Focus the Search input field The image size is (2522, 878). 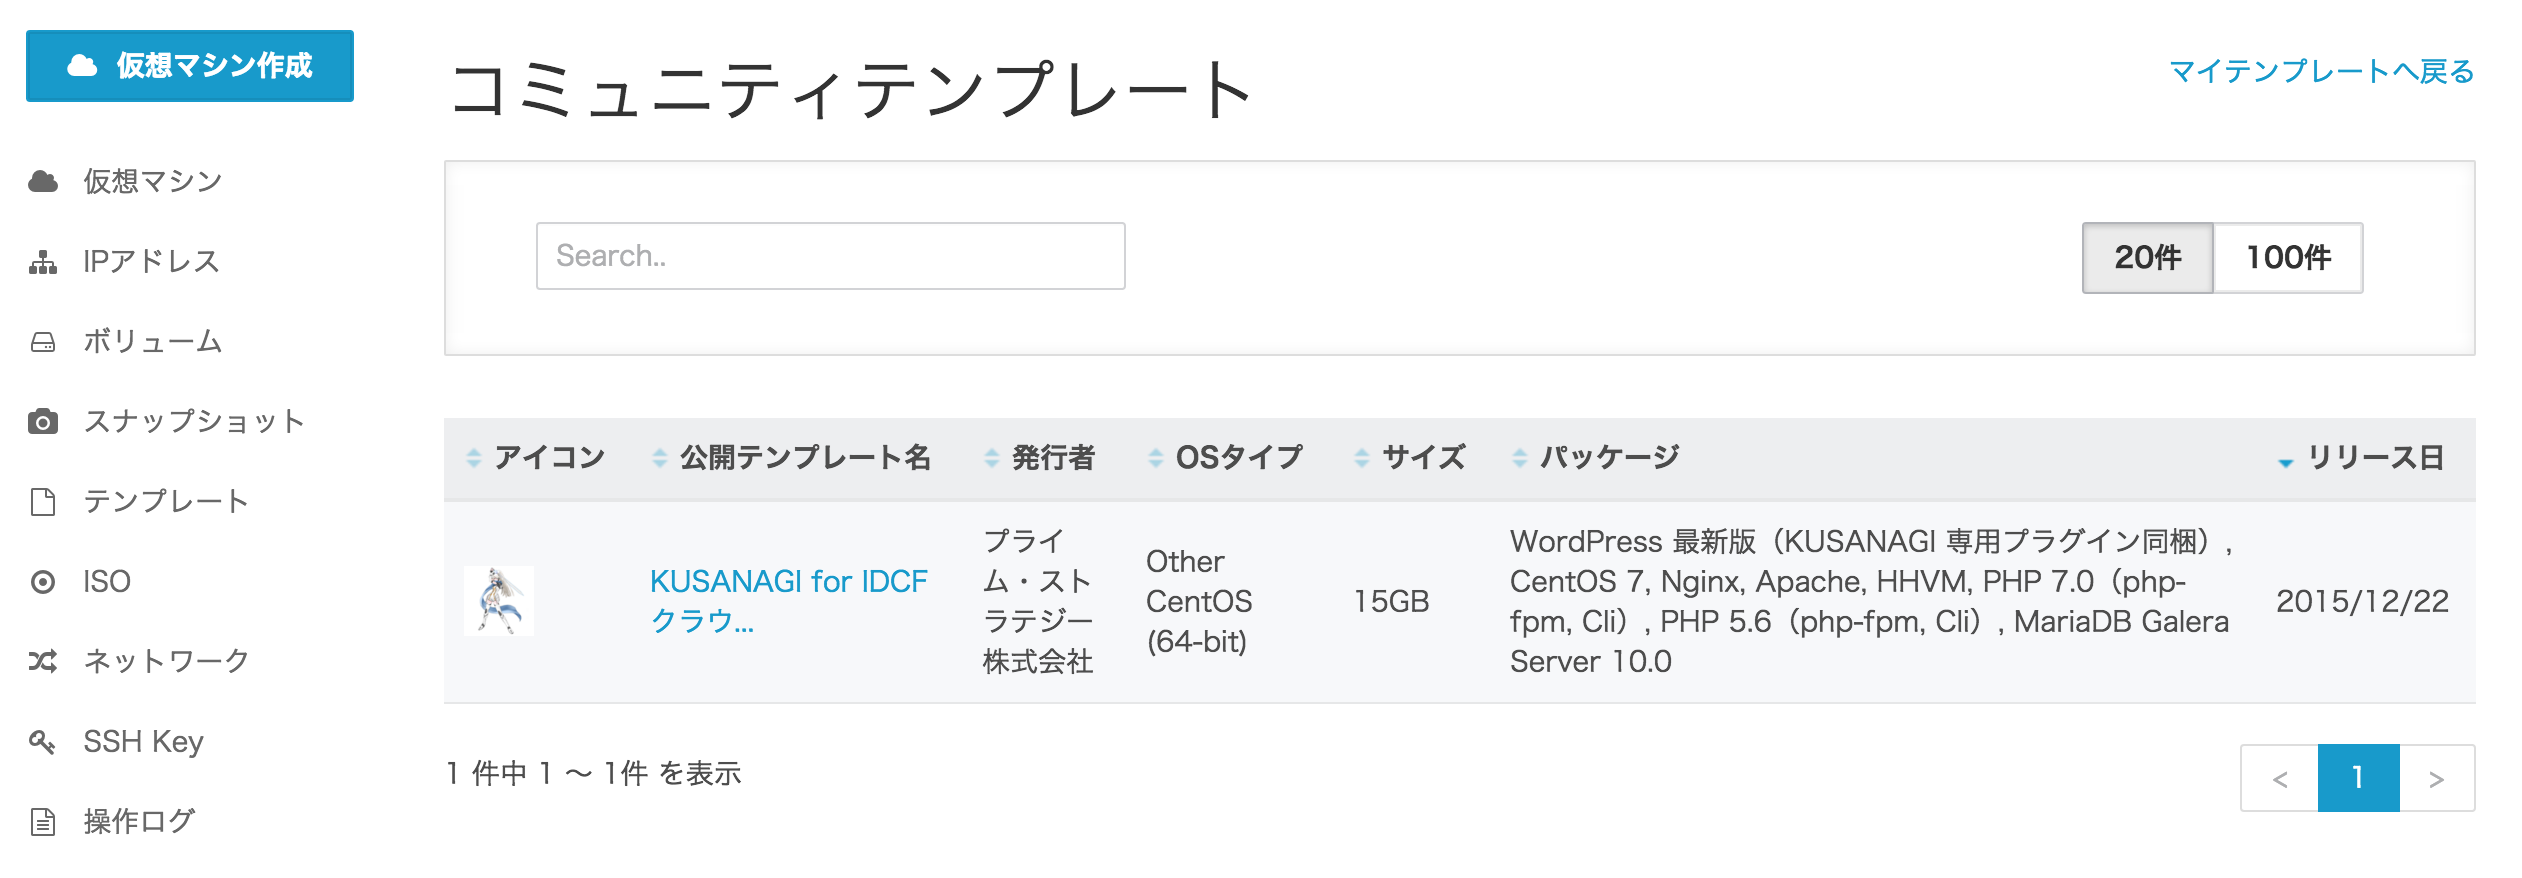pos(830,256)
